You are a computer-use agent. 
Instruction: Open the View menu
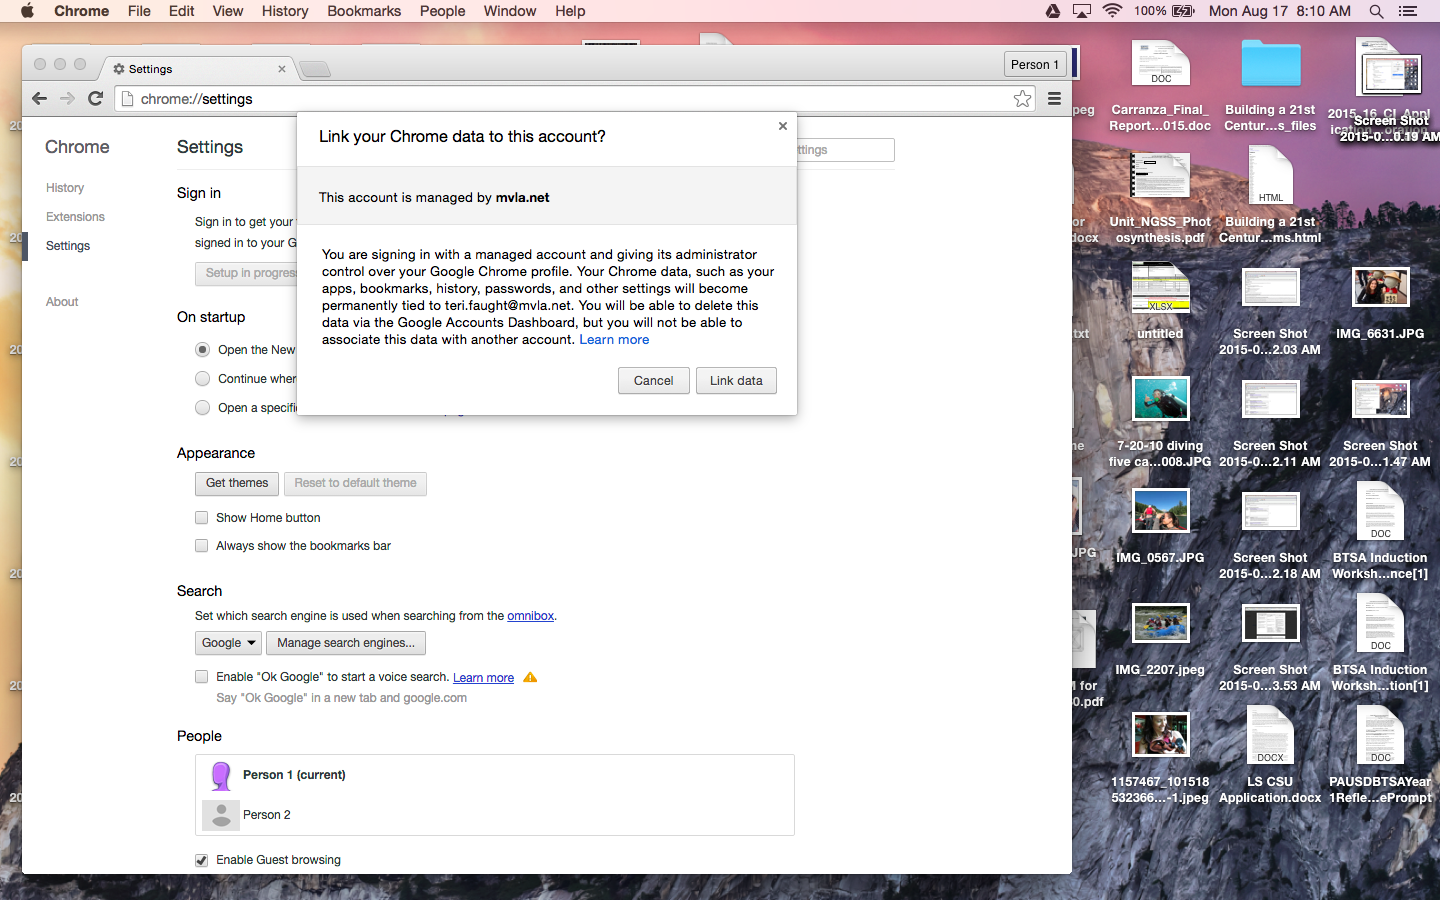coord(227,11)
